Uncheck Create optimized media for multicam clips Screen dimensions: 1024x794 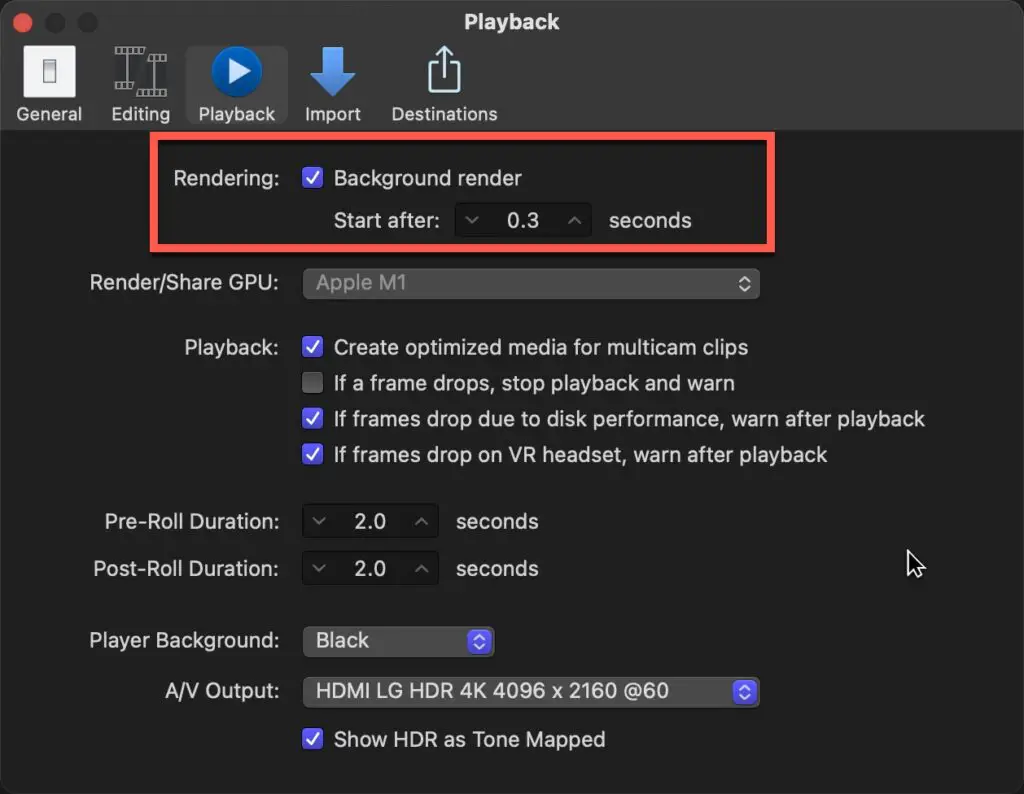point(312,347)
